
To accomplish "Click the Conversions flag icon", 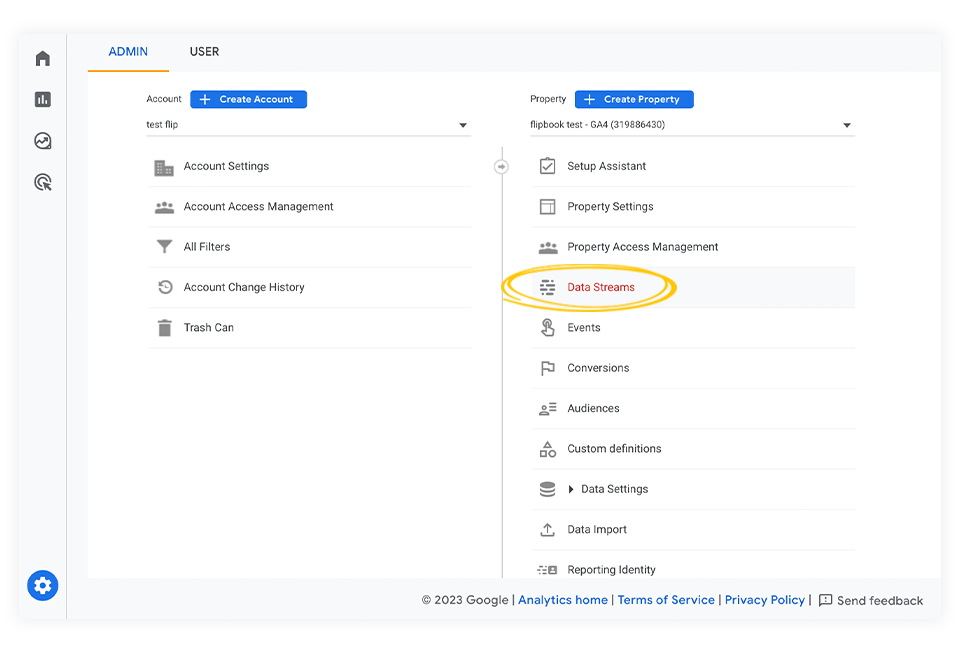I will click(547, 368).
